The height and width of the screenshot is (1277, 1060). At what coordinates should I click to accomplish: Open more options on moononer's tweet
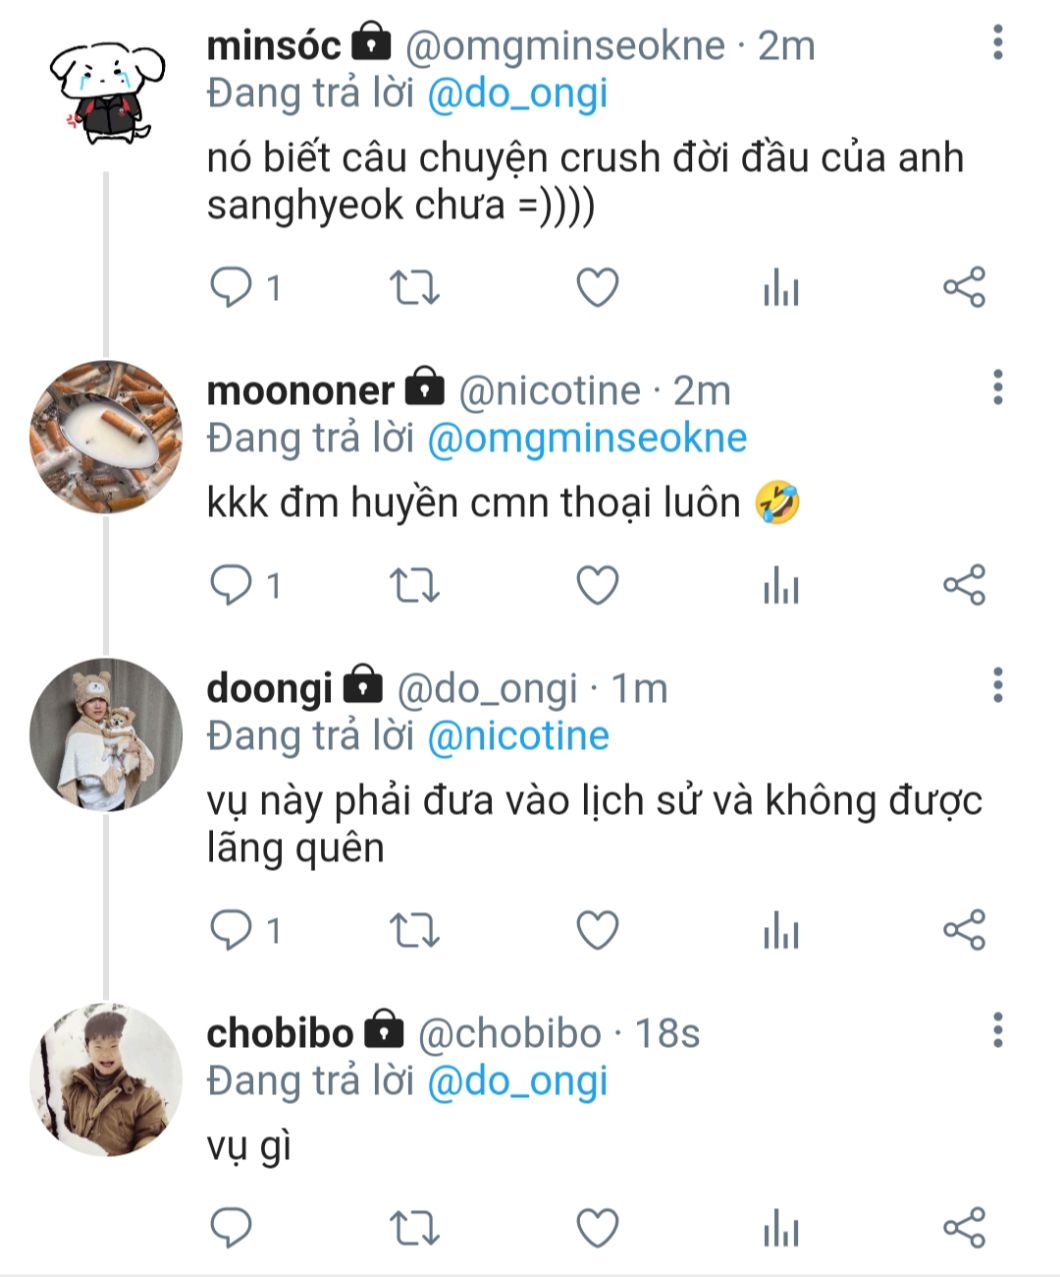tap(997, 387)
